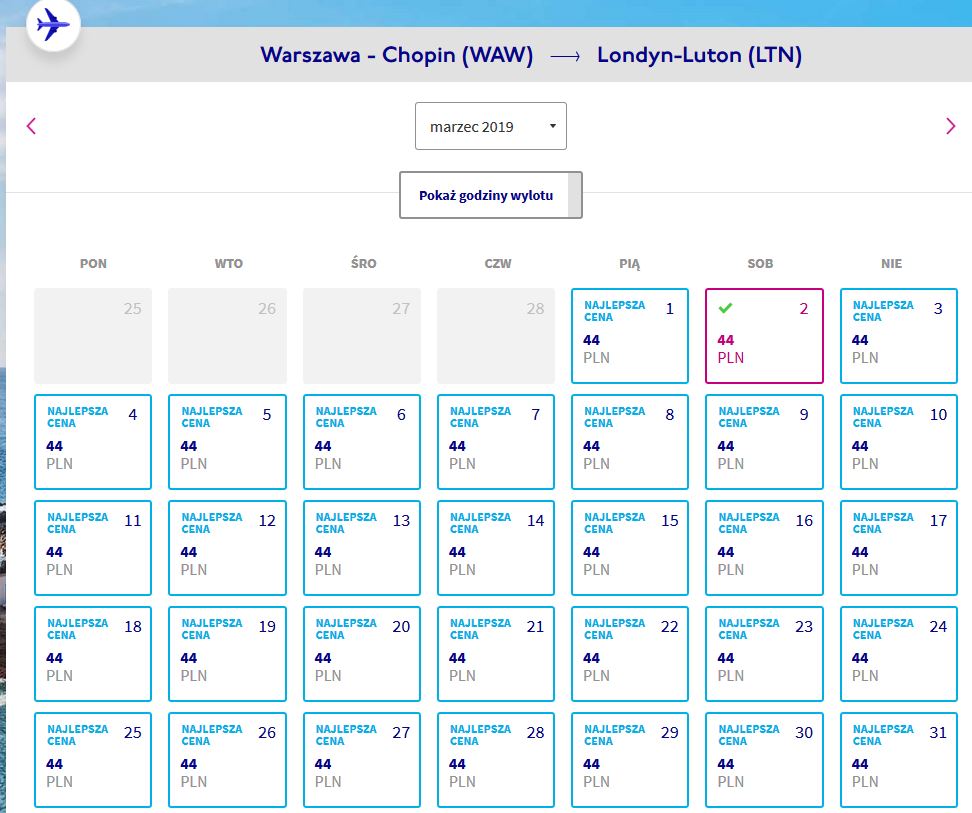This screenshot has height=813, width=972.
Task: Choose Wednesday March 13 tile
Action: pyautogui.click(x=362, y=548)
